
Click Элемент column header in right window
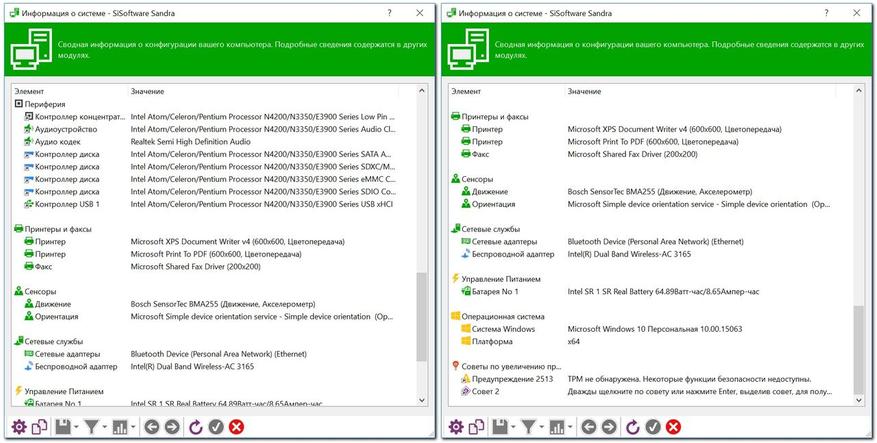click(466, 91)
